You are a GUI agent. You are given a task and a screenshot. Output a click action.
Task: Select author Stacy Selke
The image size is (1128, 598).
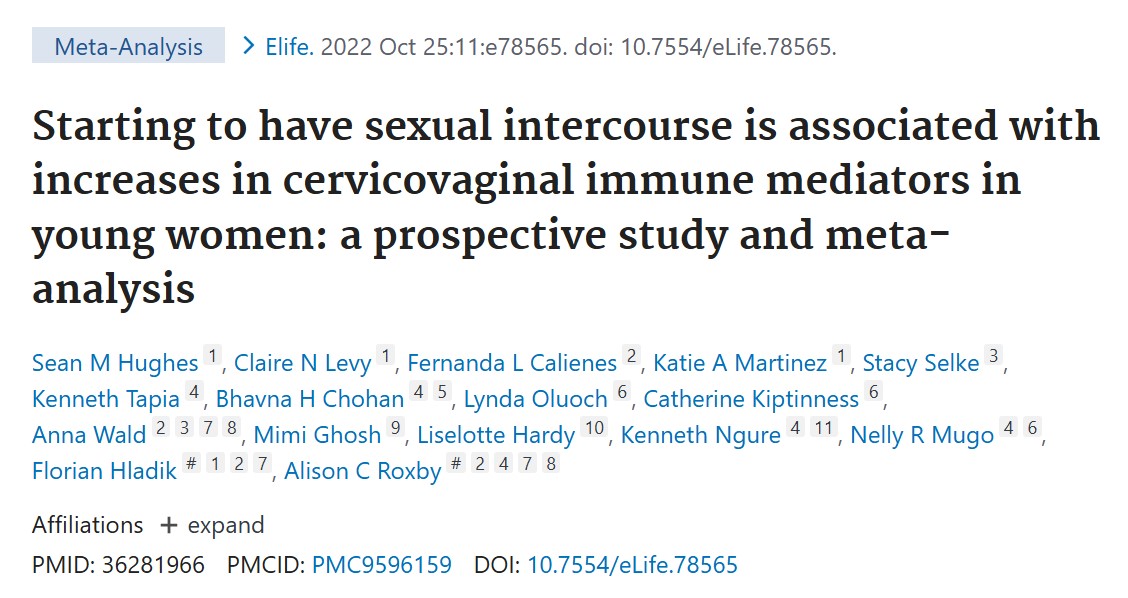click(x=921, y=363)
